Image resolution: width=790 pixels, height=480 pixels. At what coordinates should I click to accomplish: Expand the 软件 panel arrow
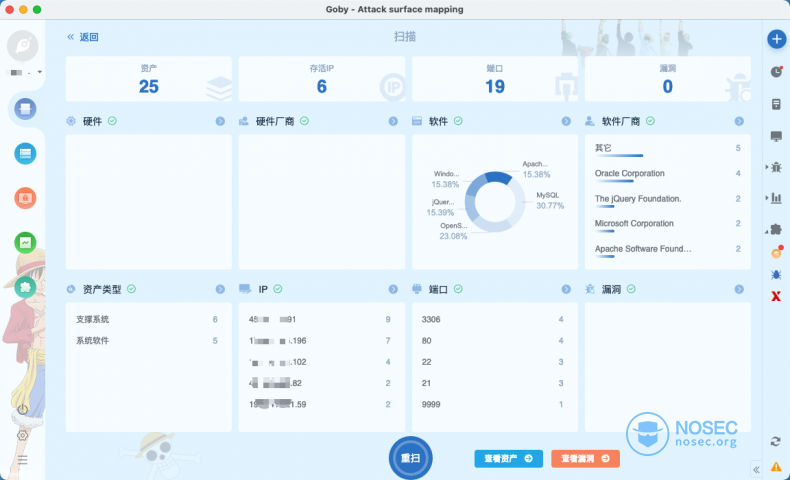(x=566, y=121)
